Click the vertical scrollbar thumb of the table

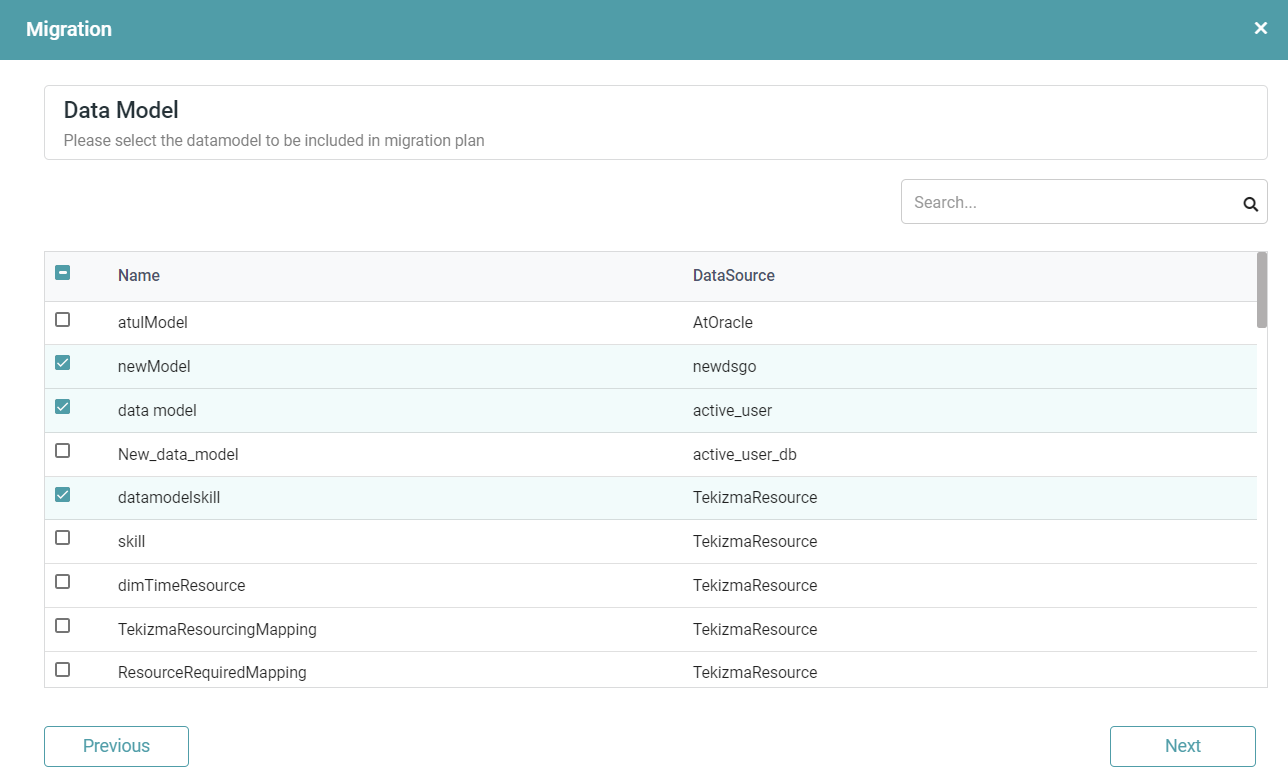coord(1262,290)
